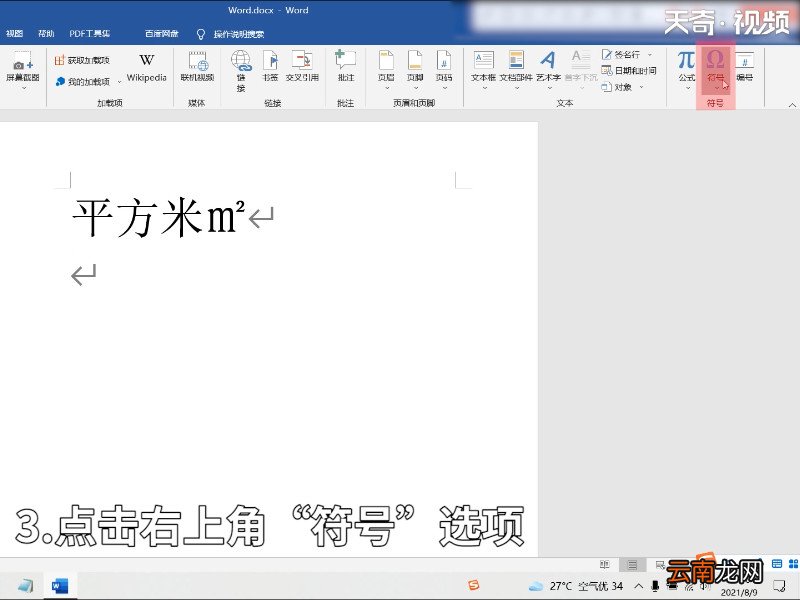Click on the text 平方米m²
Screen dimensions: 800x600
(159, 218)
